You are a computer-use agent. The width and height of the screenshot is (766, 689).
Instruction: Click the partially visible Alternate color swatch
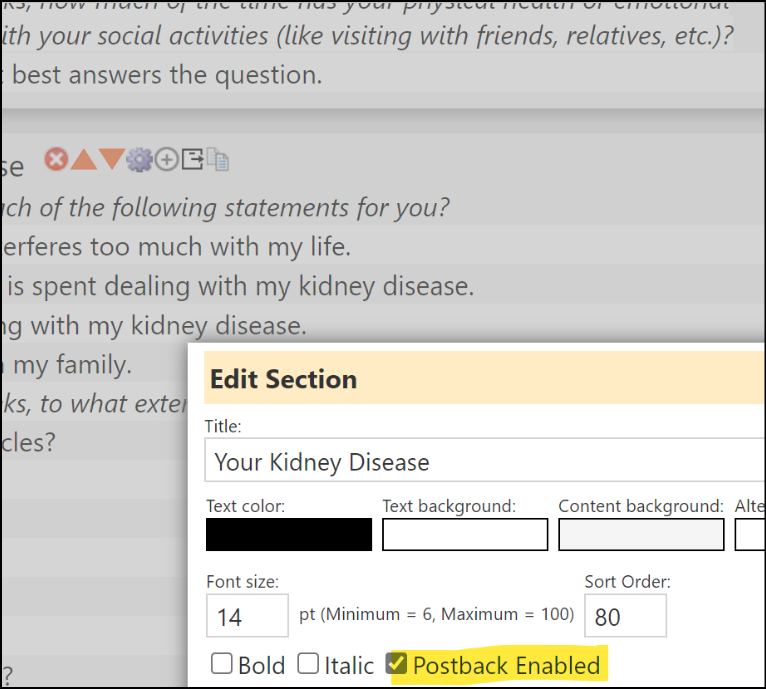coord(750,535)
